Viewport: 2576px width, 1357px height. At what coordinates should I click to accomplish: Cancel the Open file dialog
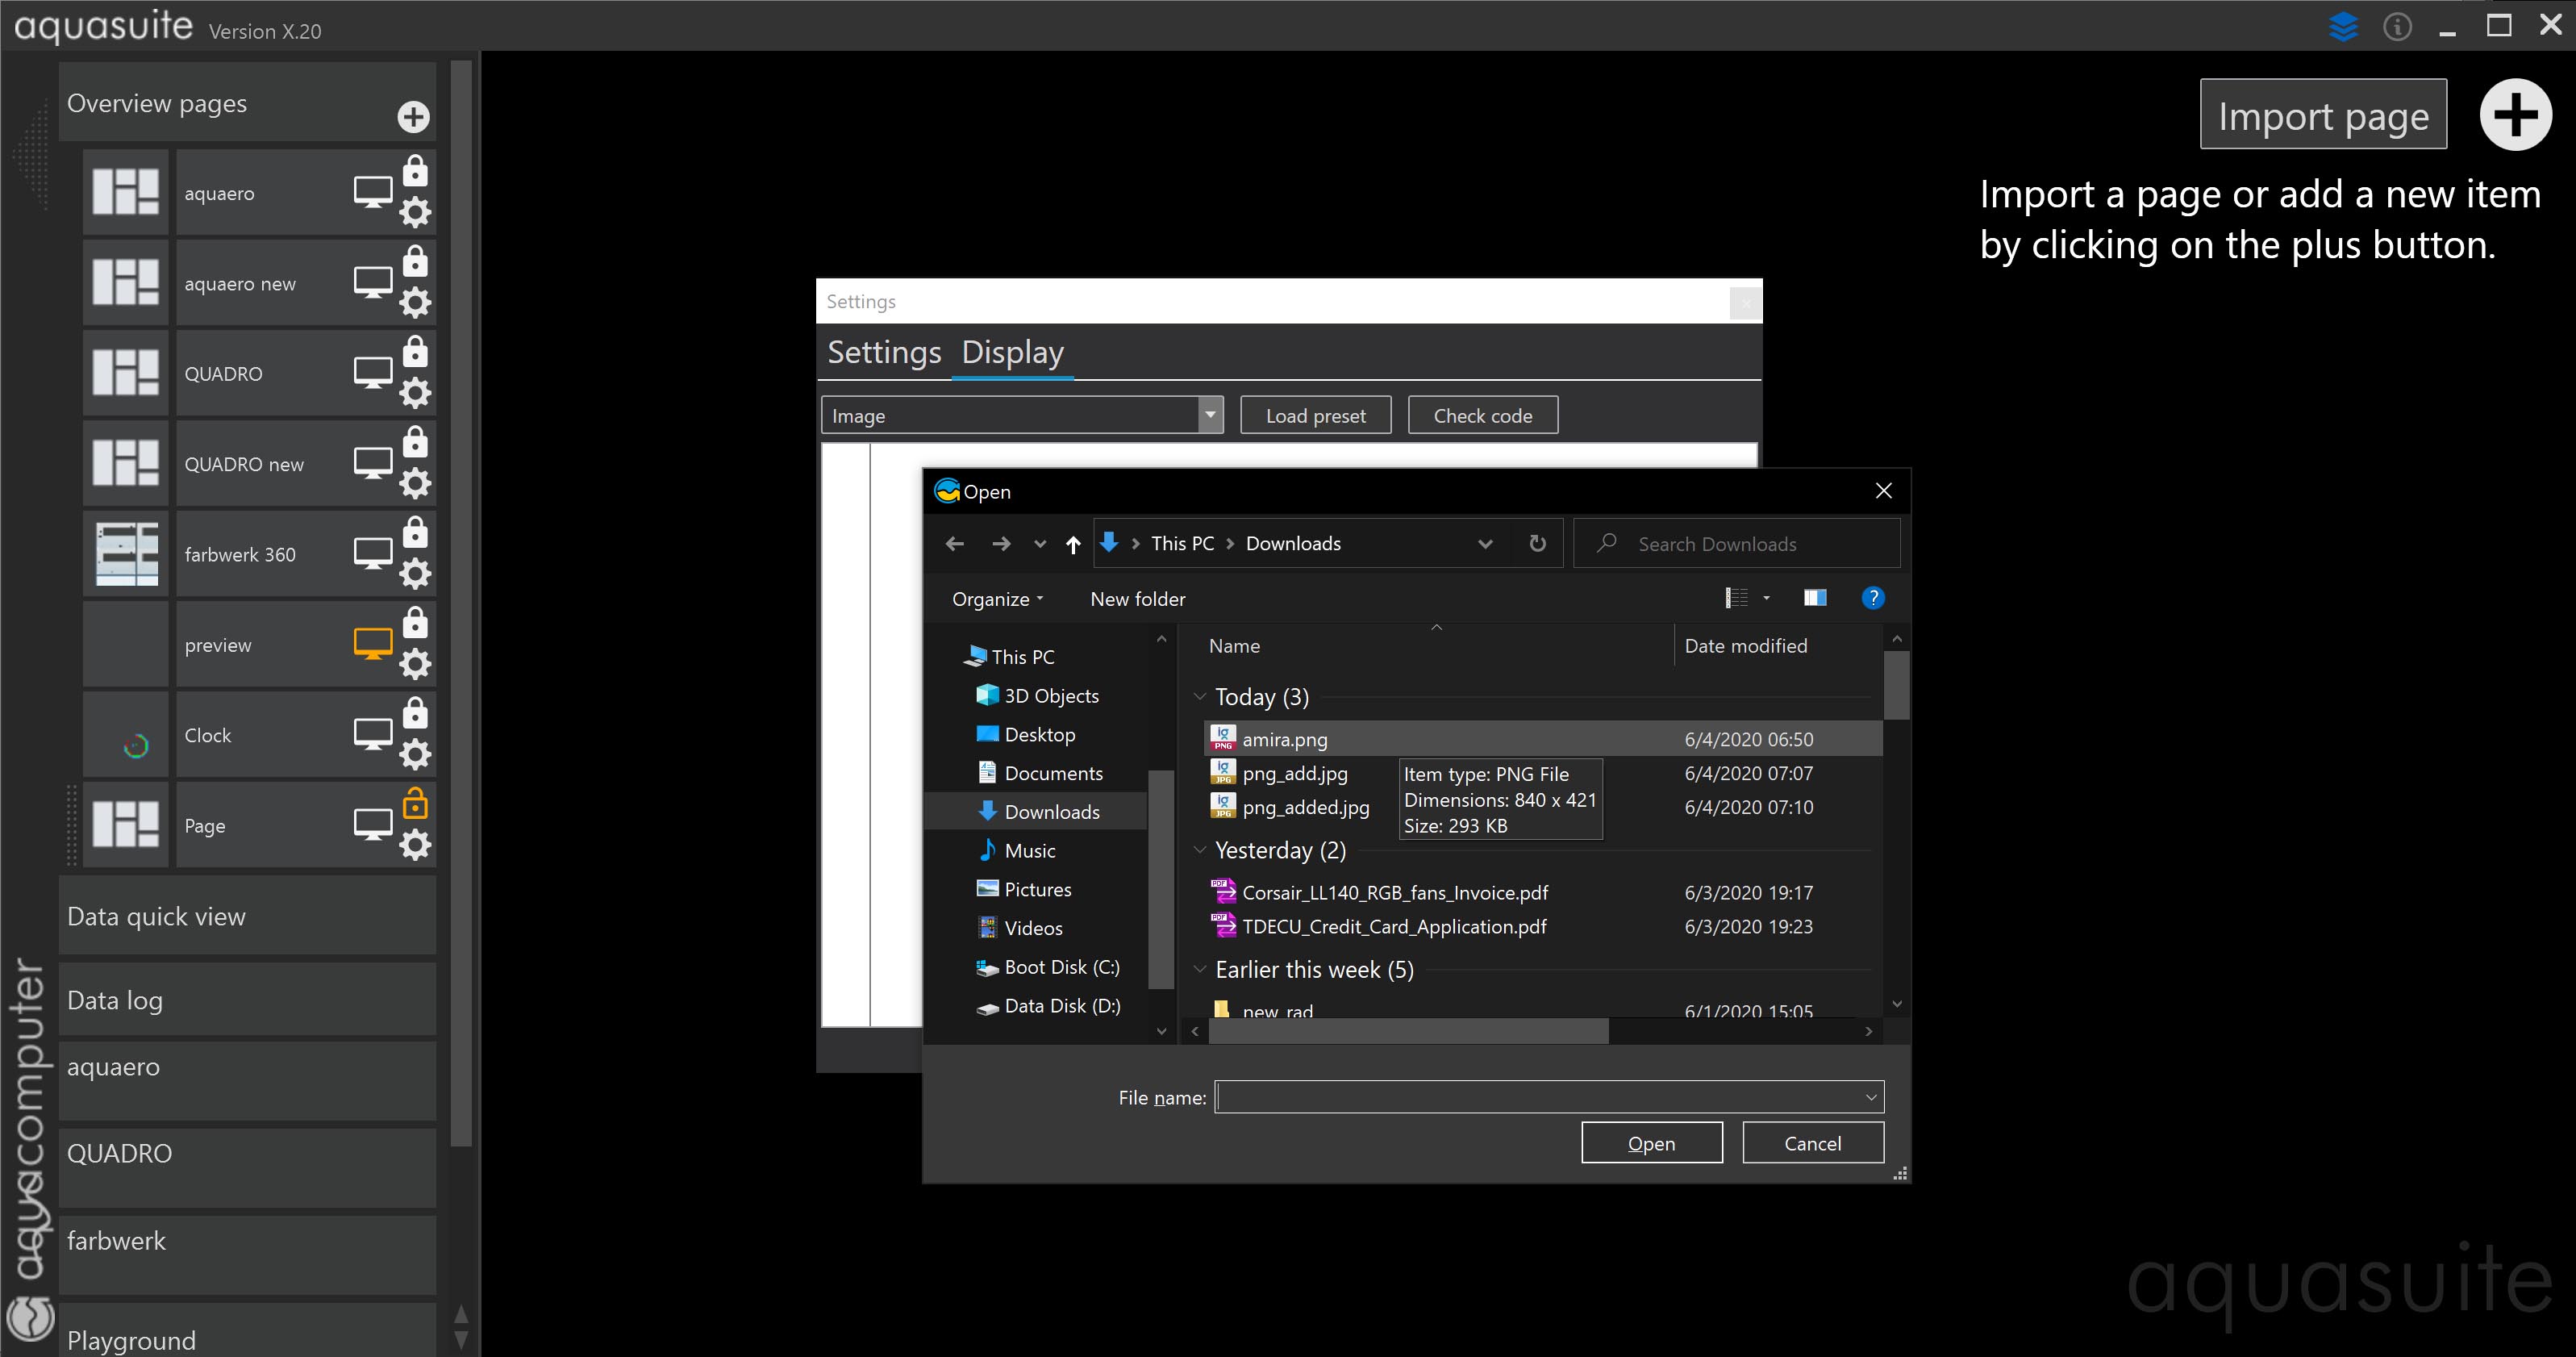(1812, 1142)
